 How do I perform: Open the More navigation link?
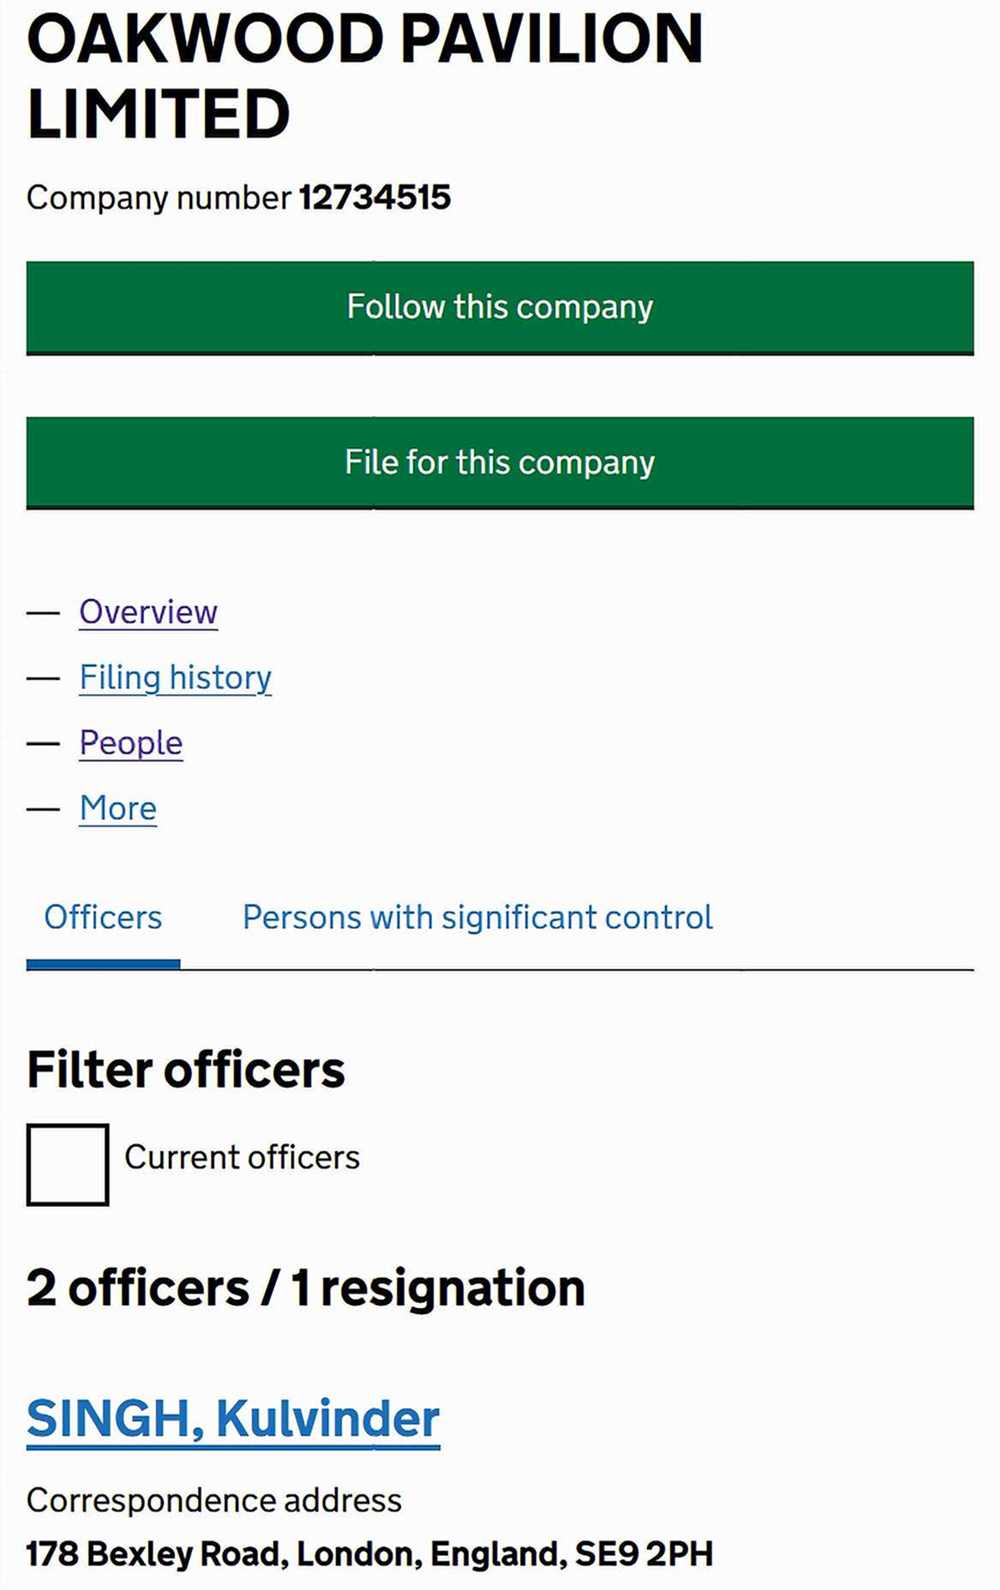point(118,808)
